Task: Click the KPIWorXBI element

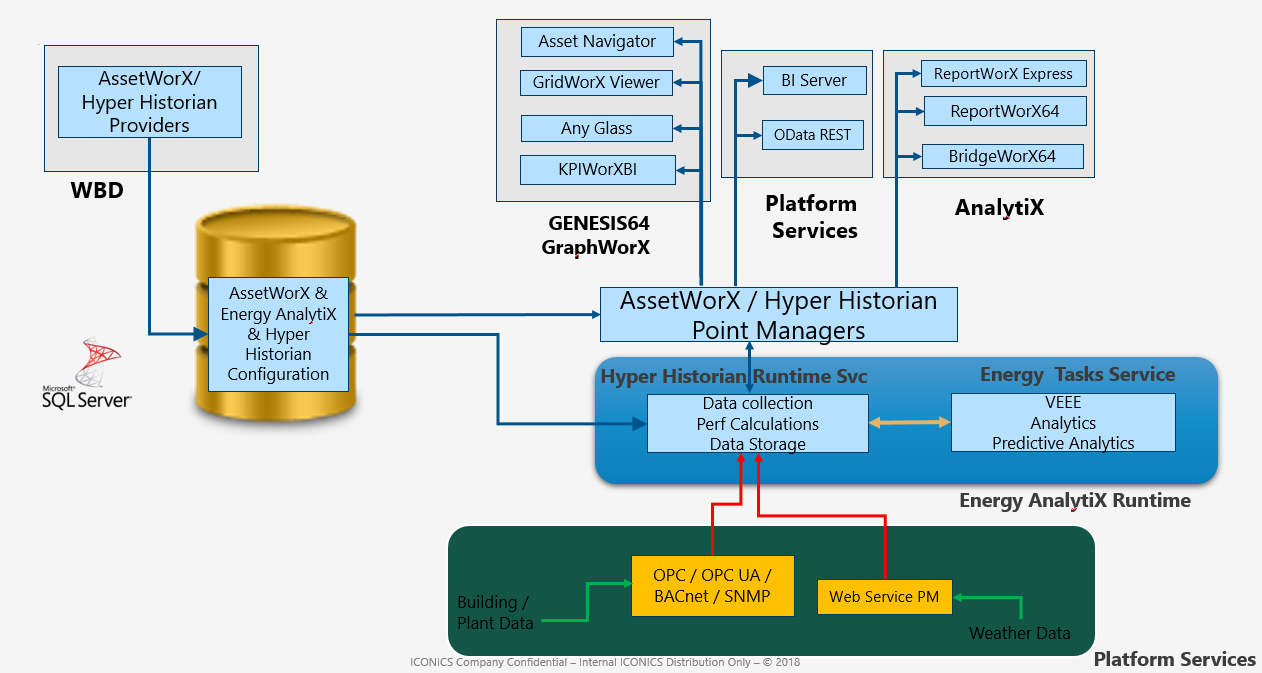Action: click(x=597, y=169)
